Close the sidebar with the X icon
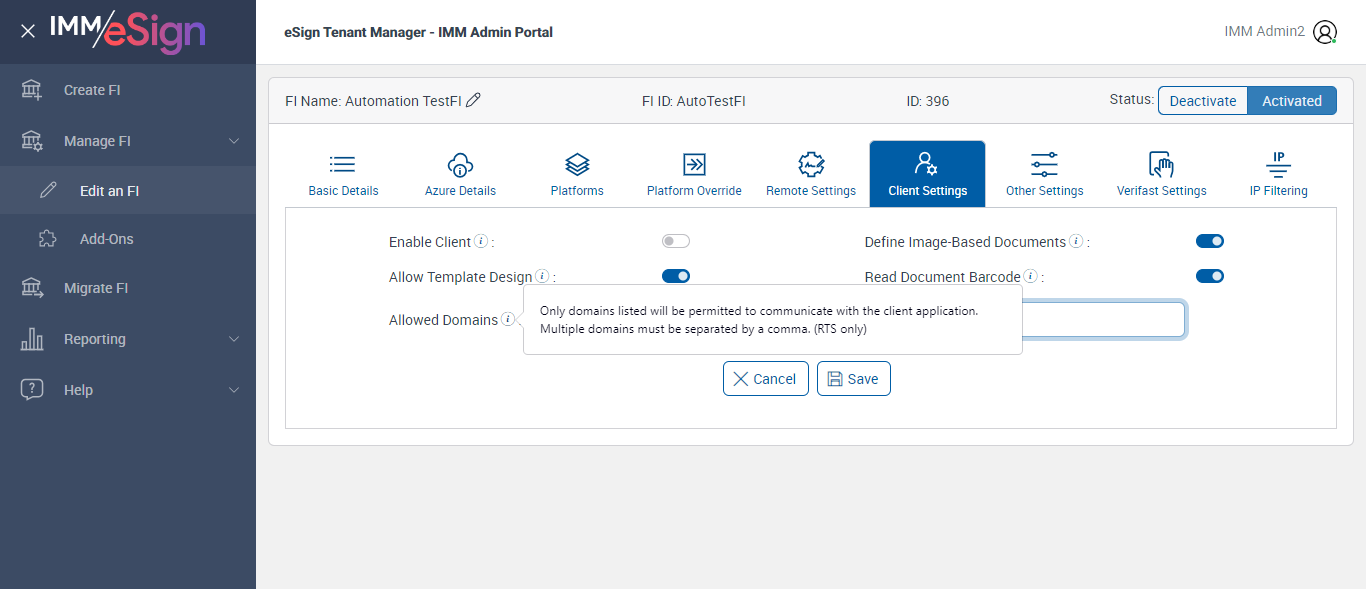The width and height of the screenshot is (1366, 589). point(28,31)
